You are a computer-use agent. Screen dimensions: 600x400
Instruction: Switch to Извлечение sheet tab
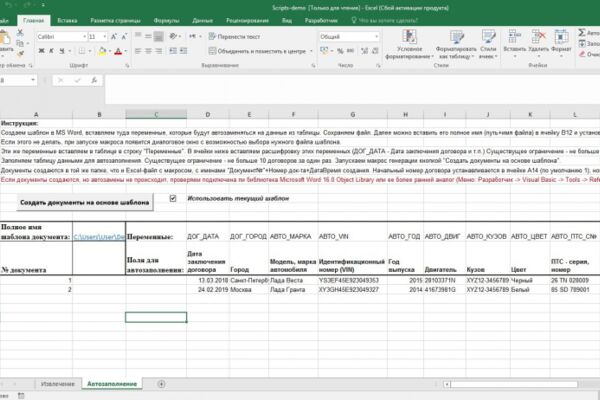click(58, 384)
